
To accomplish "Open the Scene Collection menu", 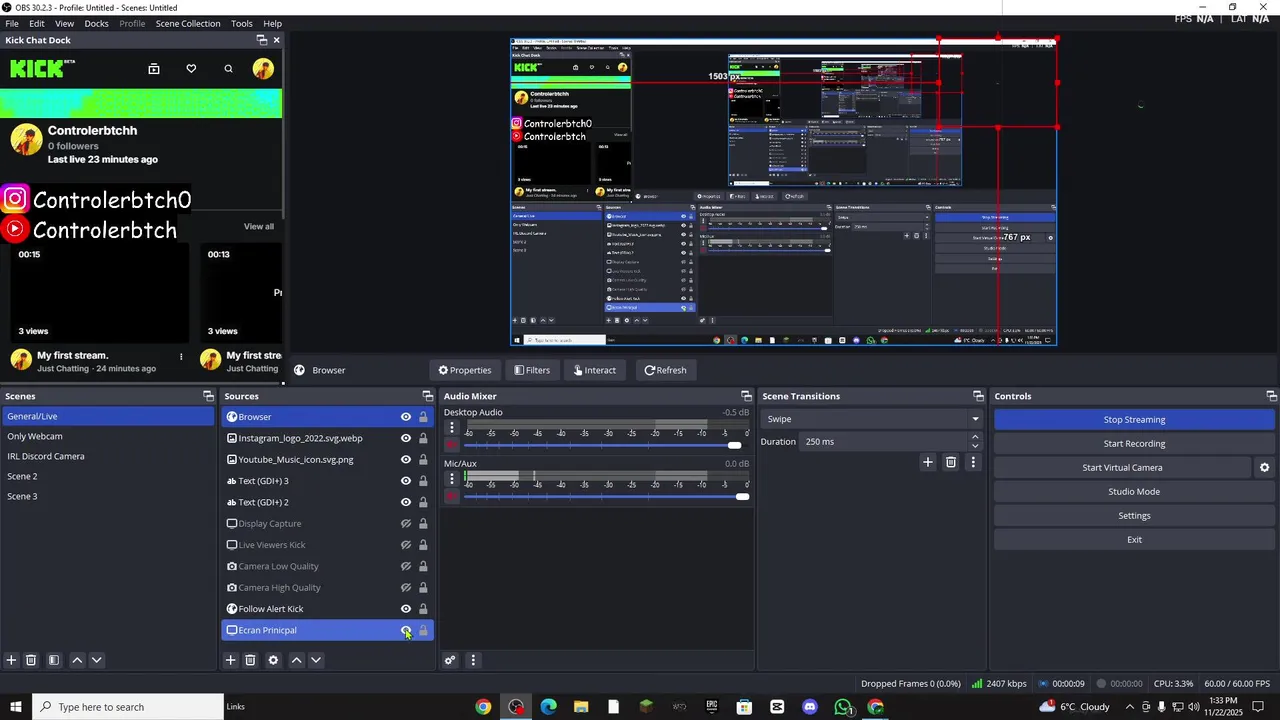I will coord(188,23).
